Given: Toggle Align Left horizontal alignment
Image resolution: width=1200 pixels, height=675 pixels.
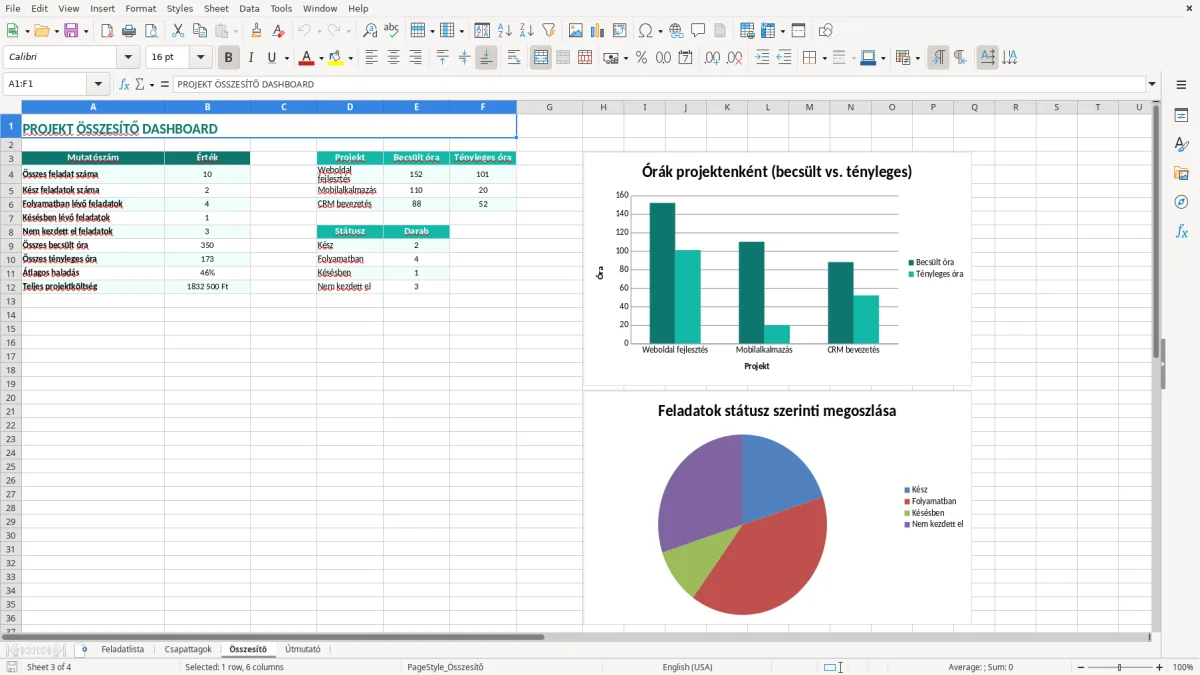Looking at the screenshot, I should click(x=372, y=58).
